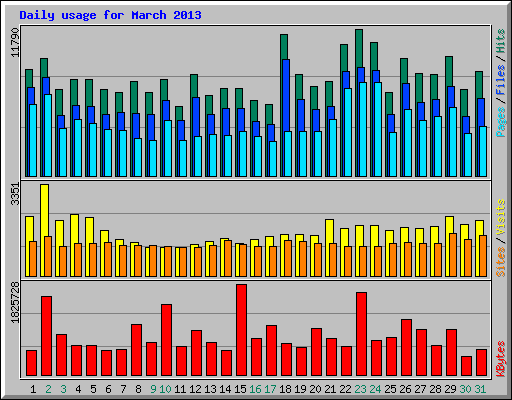Click the y-axis value 1825728
The width and height of the screenshot is (512, 400).
pyautogui.click(x=15, y=303)
